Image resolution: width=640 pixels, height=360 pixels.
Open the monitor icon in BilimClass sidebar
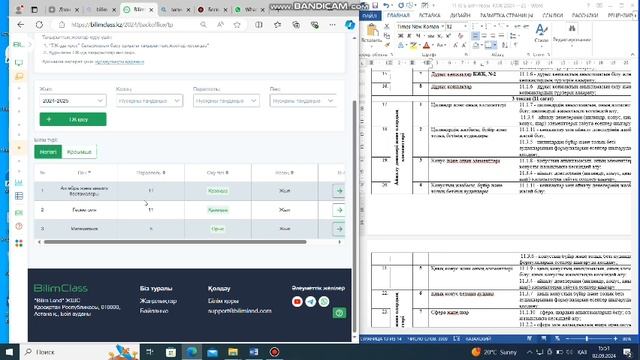(x=19, y=63)
